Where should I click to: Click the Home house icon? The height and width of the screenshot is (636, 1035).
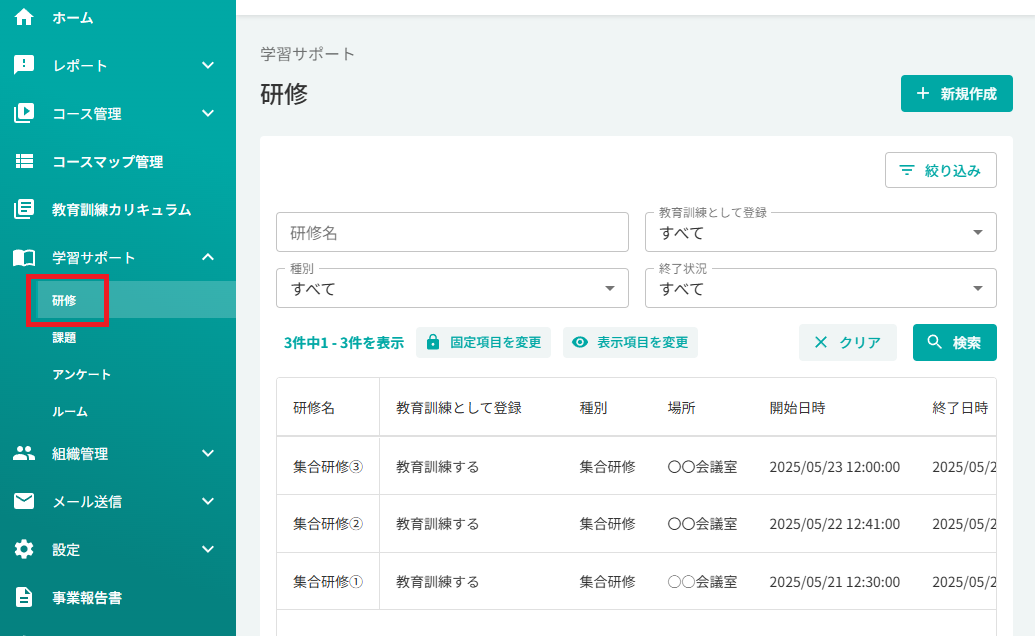(24, 17)
